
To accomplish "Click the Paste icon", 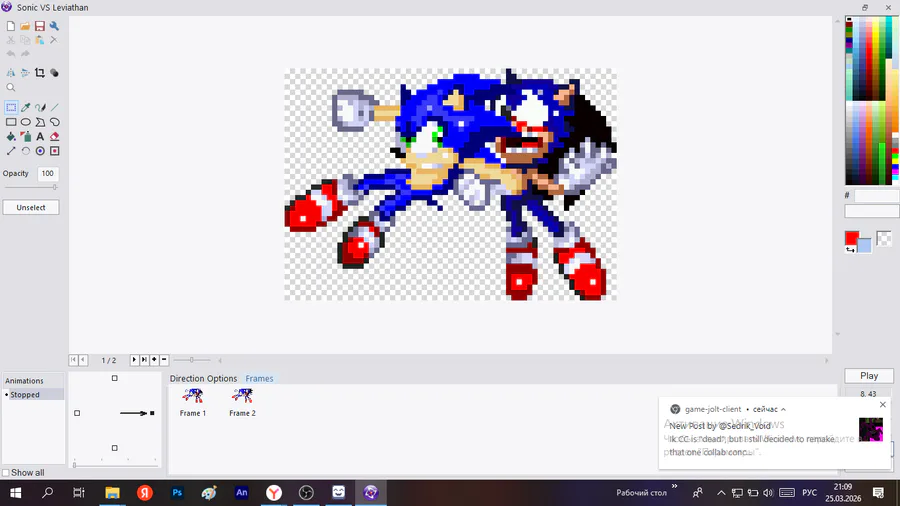I will [x=40, y=40].
